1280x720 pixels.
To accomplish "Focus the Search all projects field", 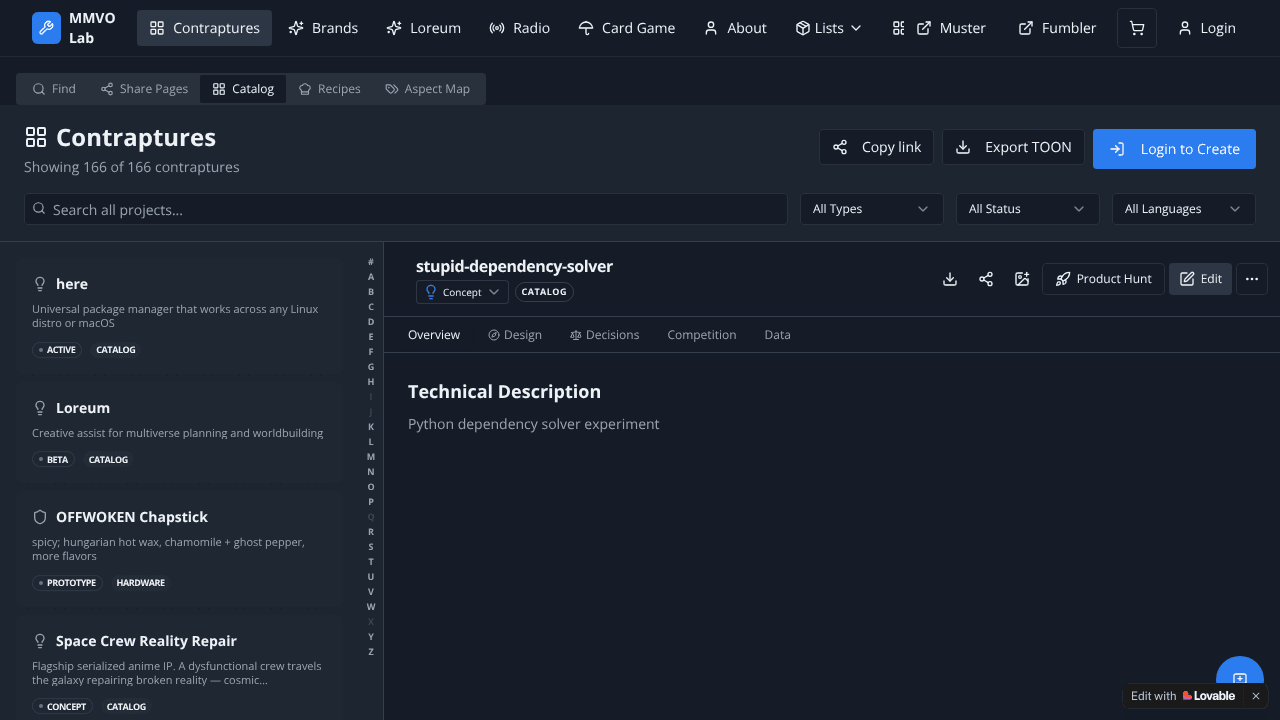I will pos(406,209).
